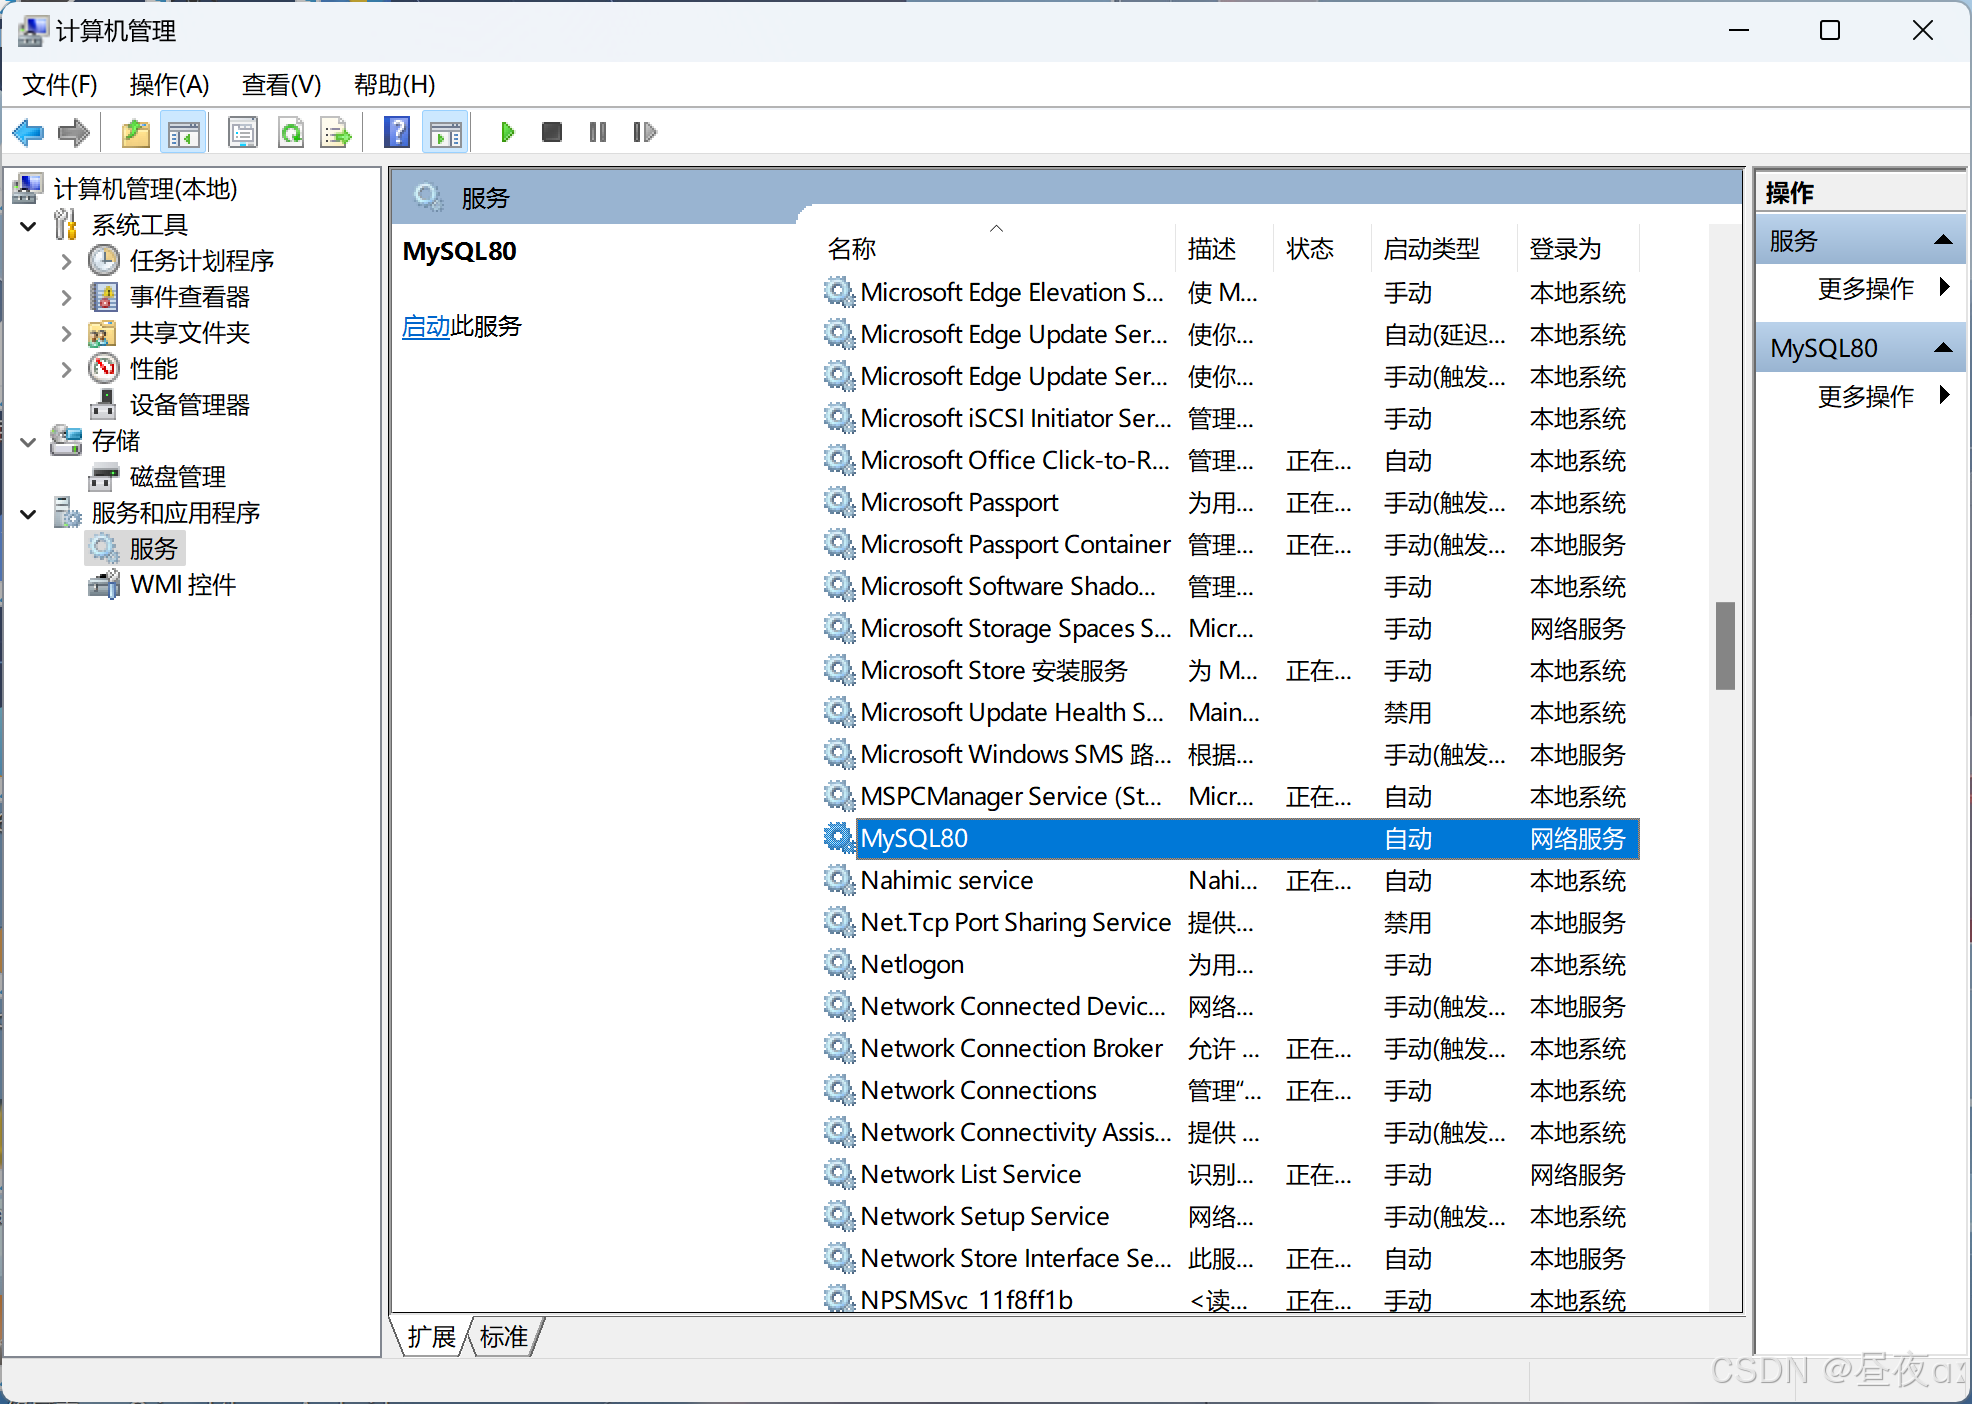
Task: Switch to the 标准 tab
Action: pyautogui.click(x=503, y=1337)
